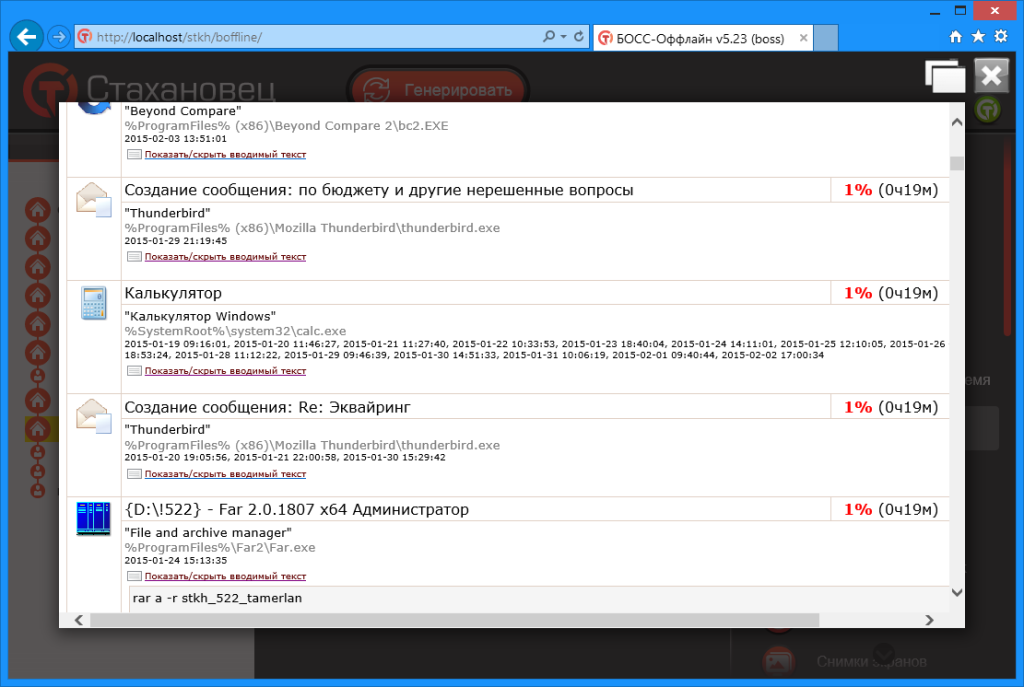Click the Стахановец logo
The image size is (1024, 687).
coord(149,89)
